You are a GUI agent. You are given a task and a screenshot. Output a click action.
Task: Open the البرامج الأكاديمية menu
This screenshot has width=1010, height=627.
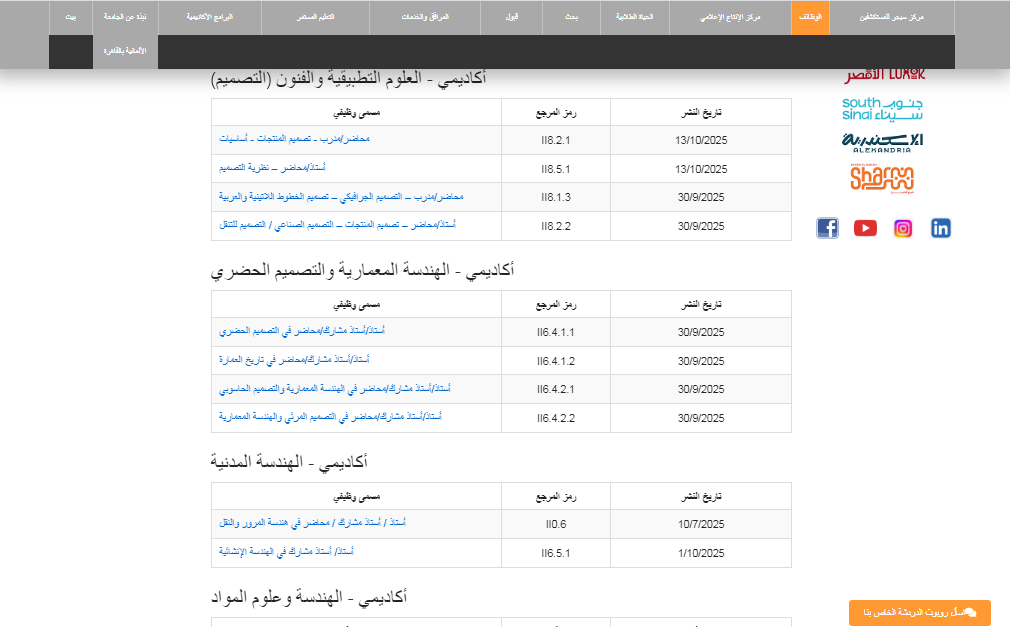(x=209, y=18)
